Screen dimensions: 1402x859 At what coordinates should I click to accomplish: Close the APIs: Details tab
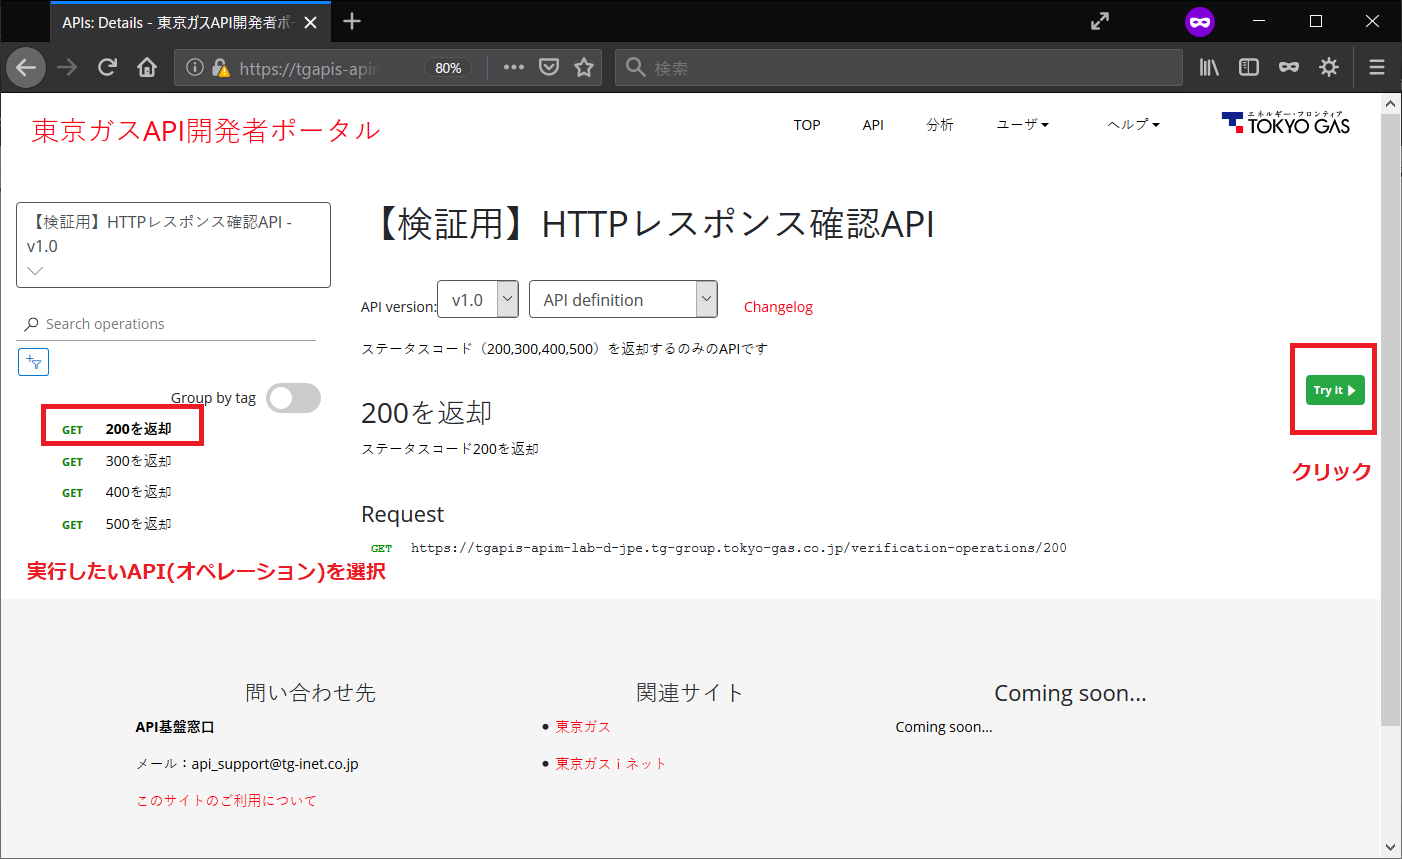tap(310, 22)
